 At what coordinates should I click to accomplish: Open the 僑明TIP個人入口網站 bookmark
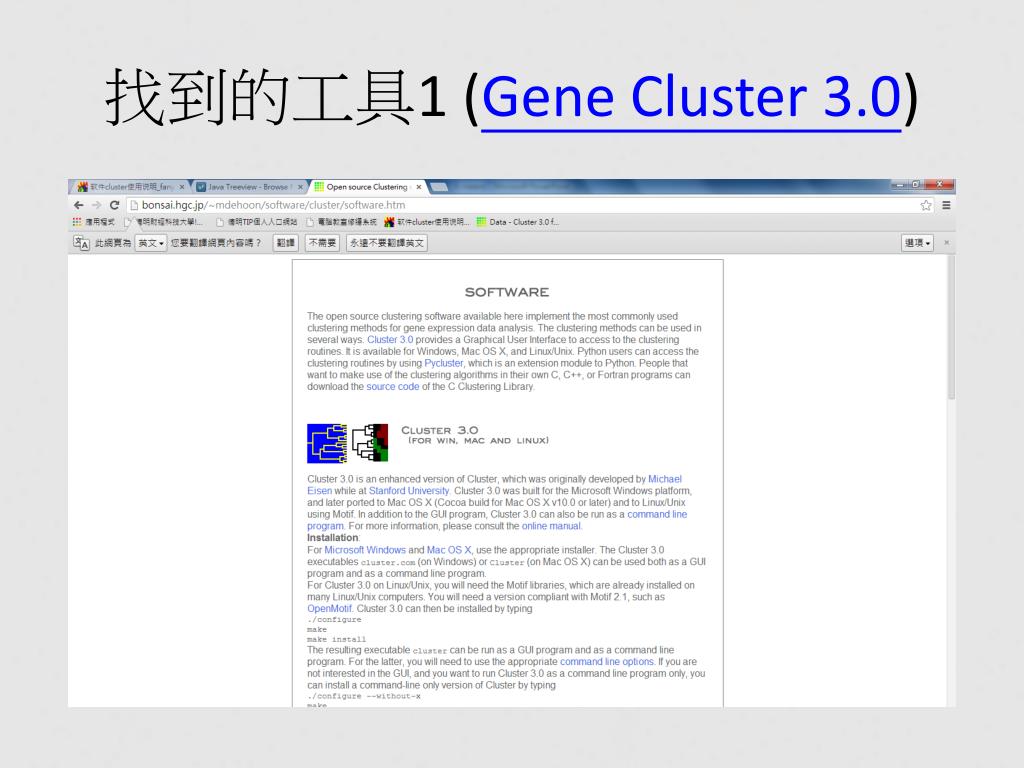(x=257, y=222)
